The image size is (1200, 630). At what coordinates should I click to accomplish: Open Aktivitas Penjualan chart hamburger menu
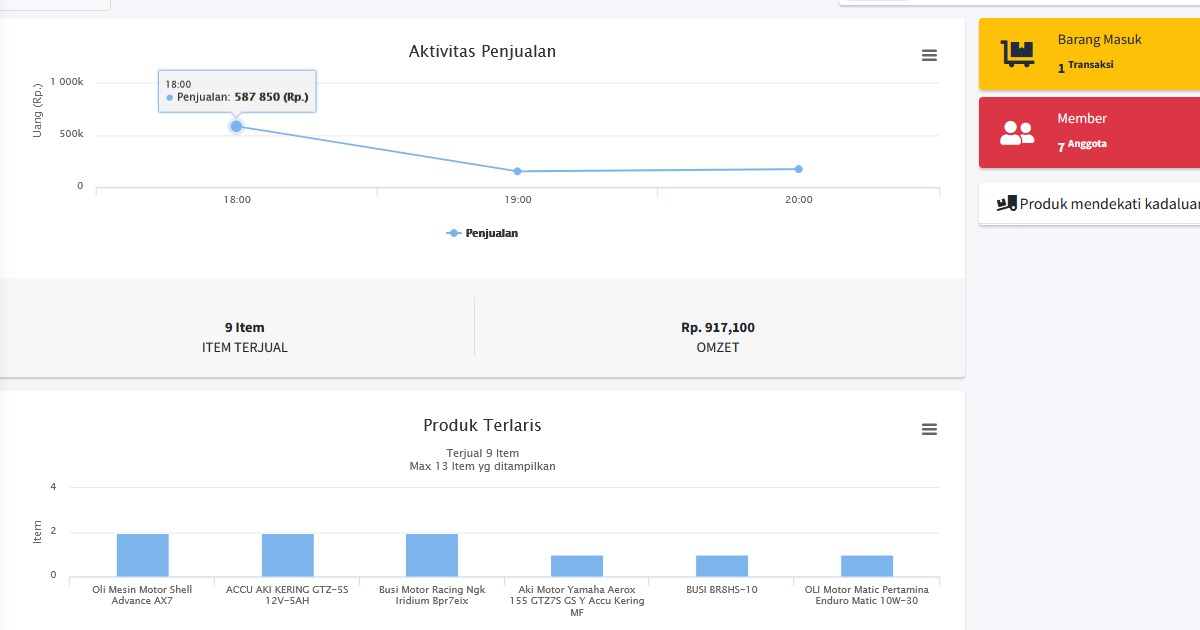point(929,56)
